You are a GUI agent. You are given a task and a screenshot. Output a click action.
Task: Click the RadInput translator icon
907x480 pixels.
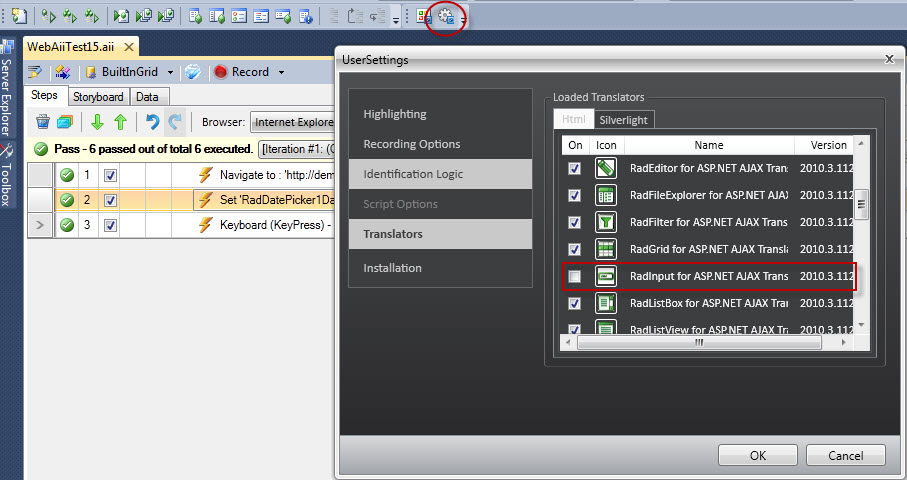click(606, 276)
